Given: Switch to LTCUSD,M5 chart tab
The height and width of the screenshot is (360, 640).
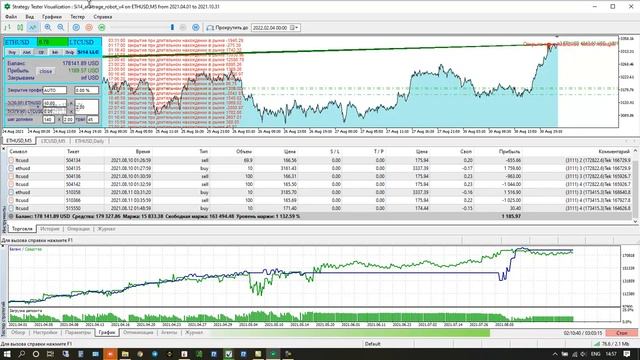Looking at the screenshot, I should click(x=53, y=141).
